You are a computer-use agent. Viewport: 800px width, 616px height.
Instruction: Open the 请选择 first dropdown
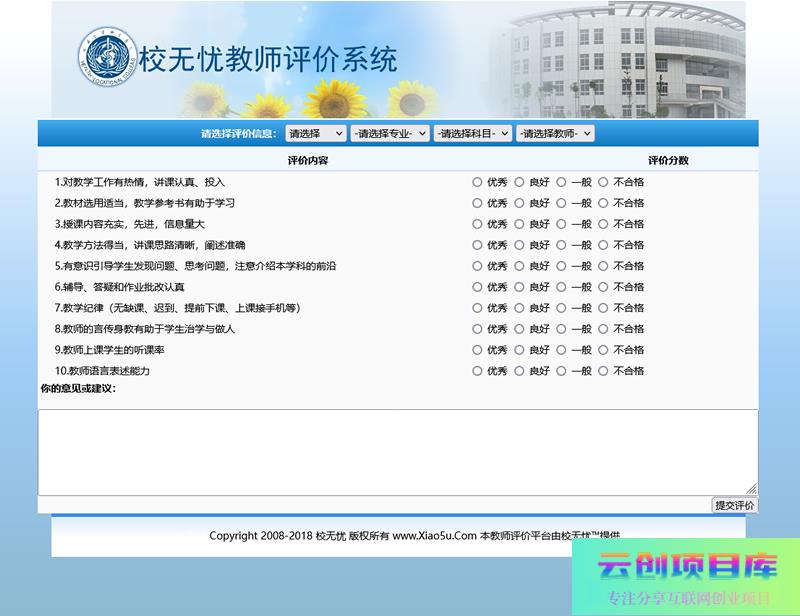[x=315, y=133]
